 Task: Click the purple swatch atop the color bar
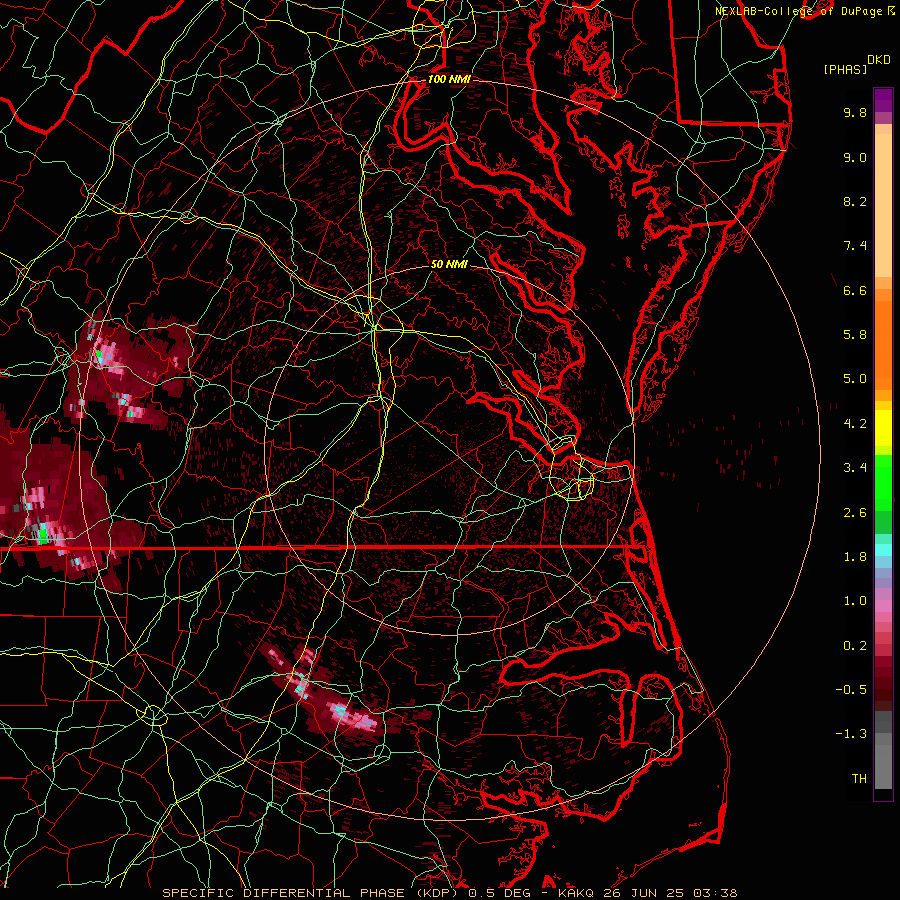(x=883, y=100)
